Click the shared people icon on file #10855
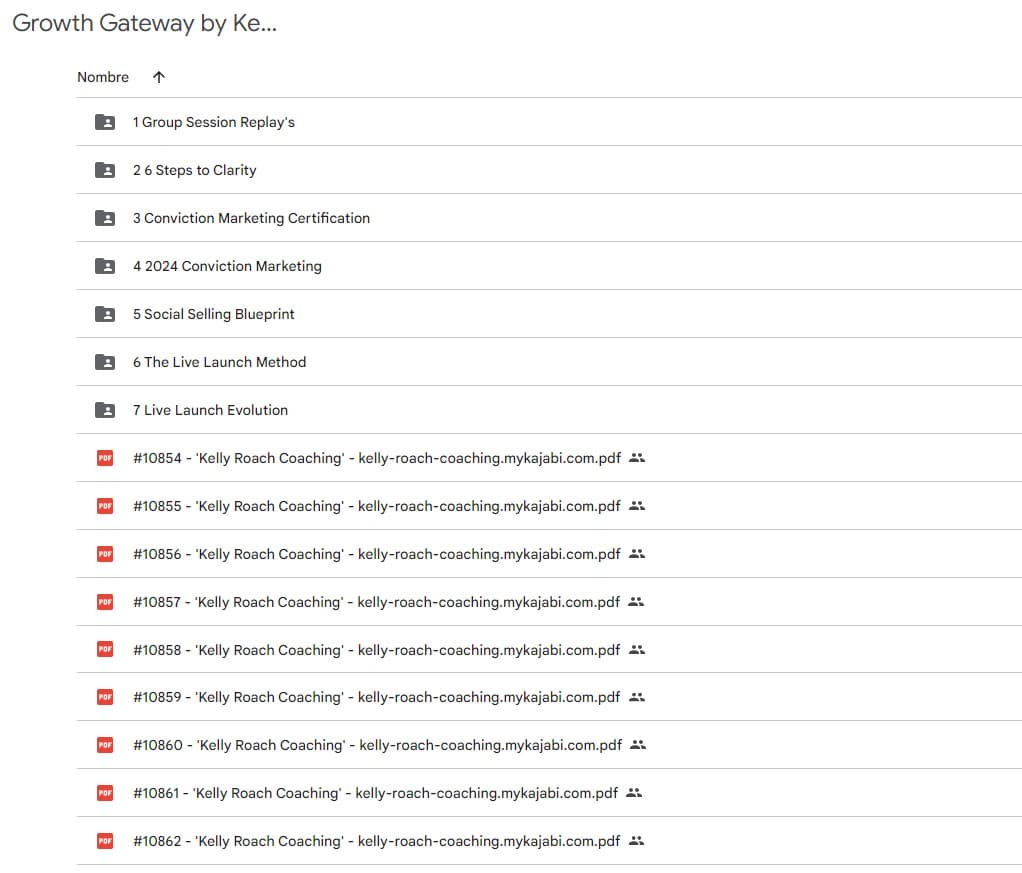 tap(637, 506)
